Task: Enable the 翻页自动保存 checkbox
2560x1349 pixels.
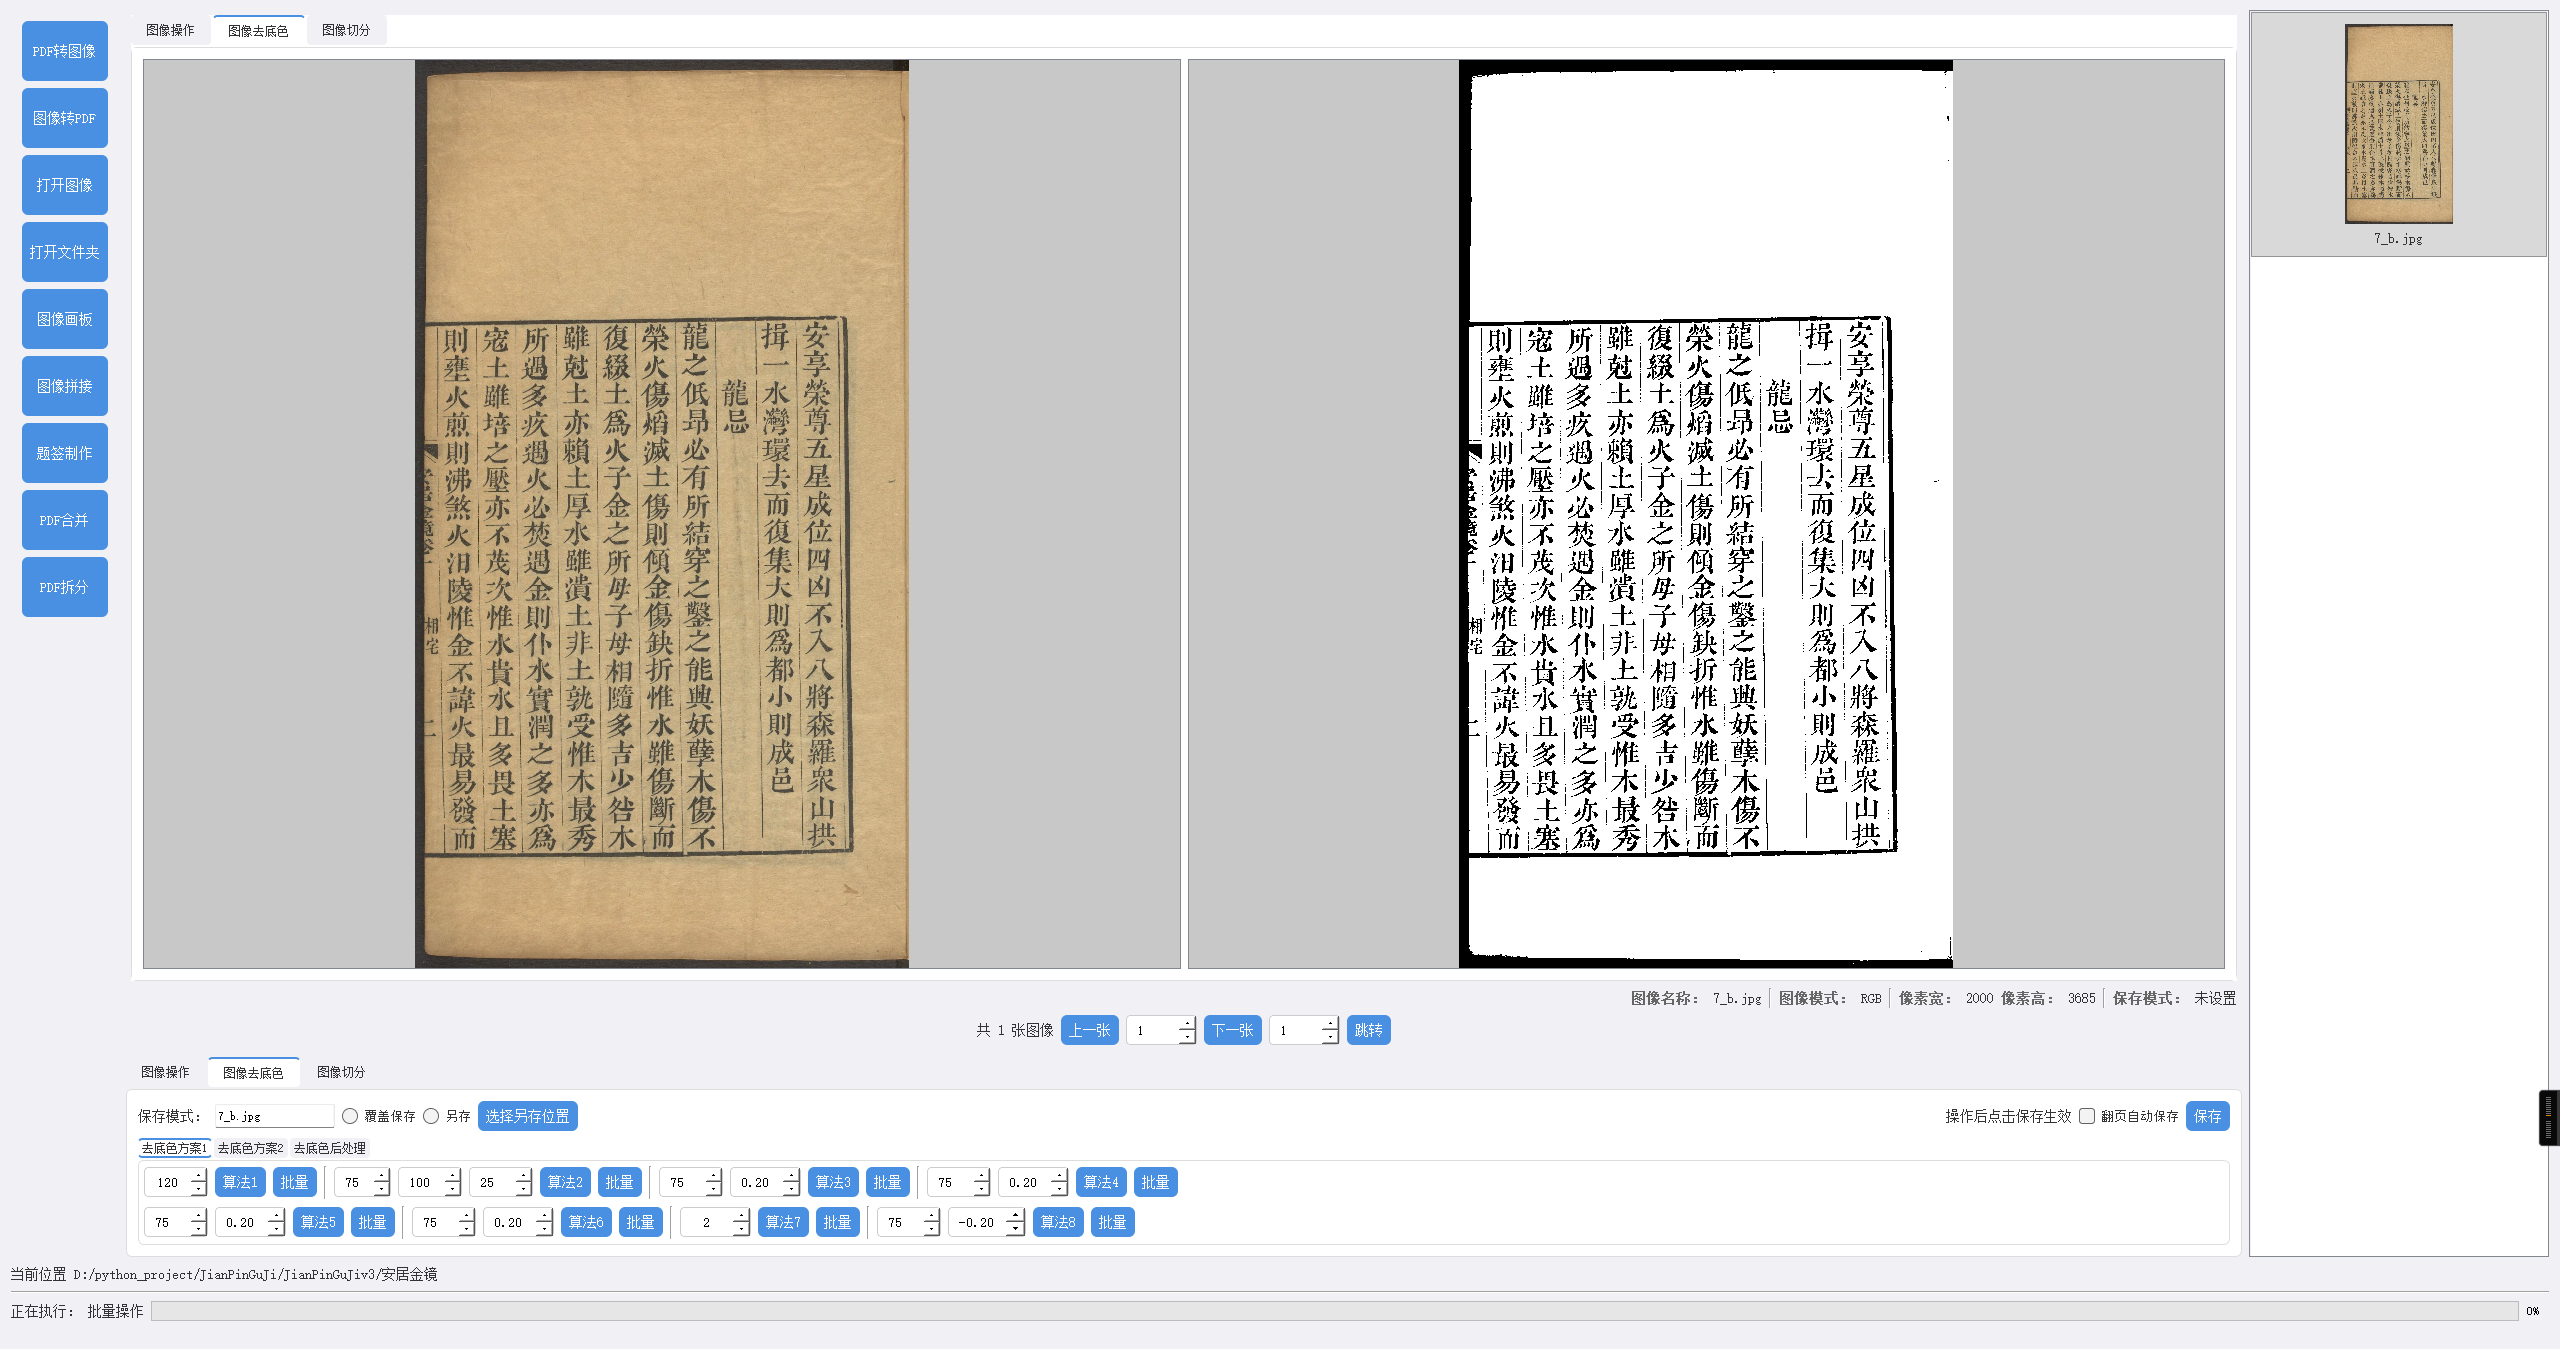Action: click(2087, 1116)
